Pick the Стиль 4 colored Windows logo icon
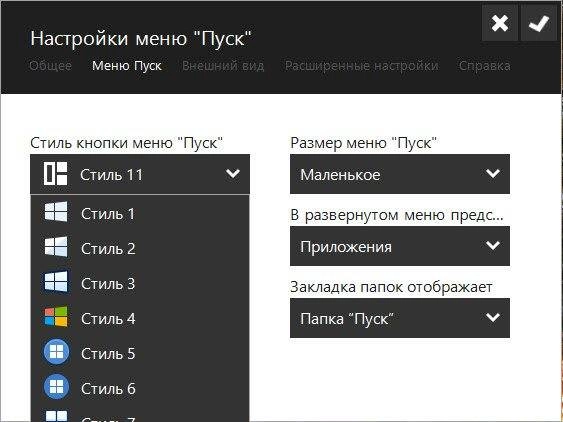This screenshot has width=563, height=422. pos(56,316)
